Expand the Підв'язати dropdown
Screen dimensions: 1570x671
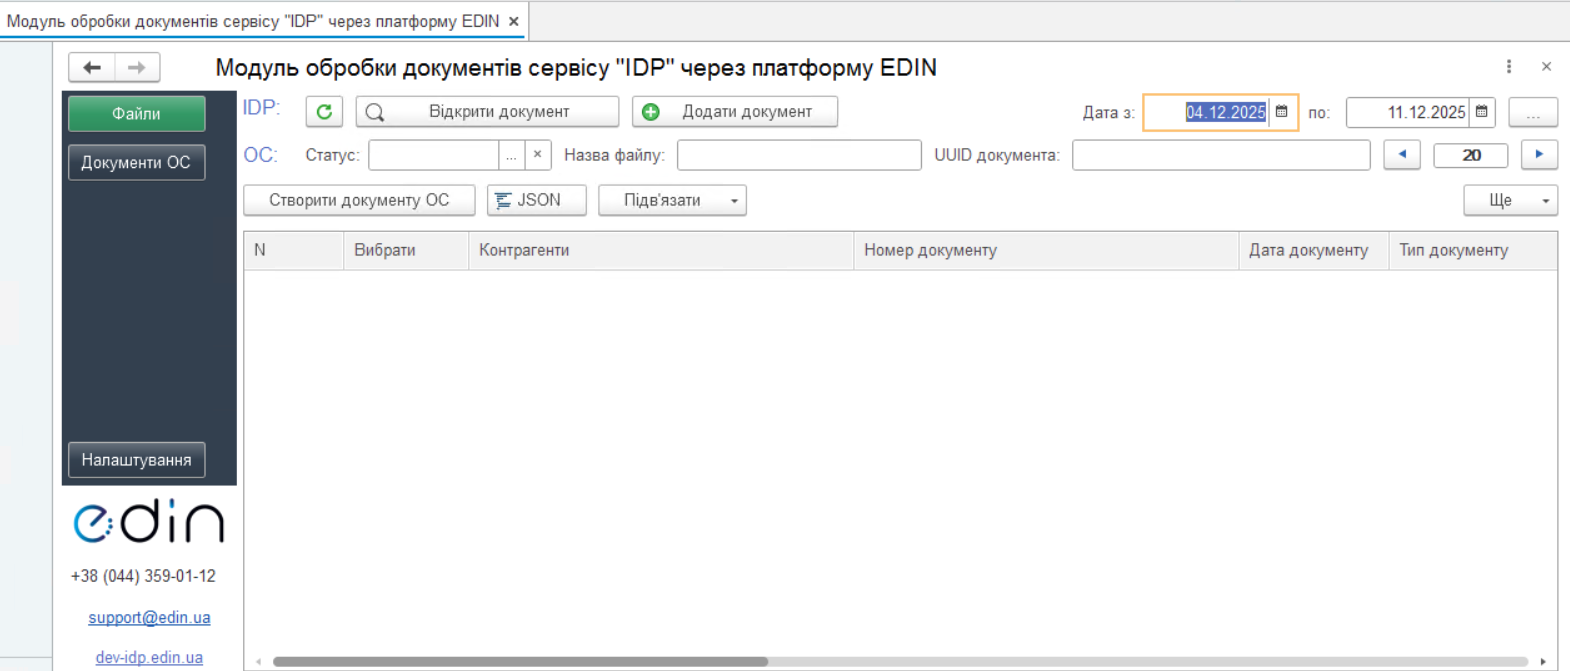coord(734,201)
